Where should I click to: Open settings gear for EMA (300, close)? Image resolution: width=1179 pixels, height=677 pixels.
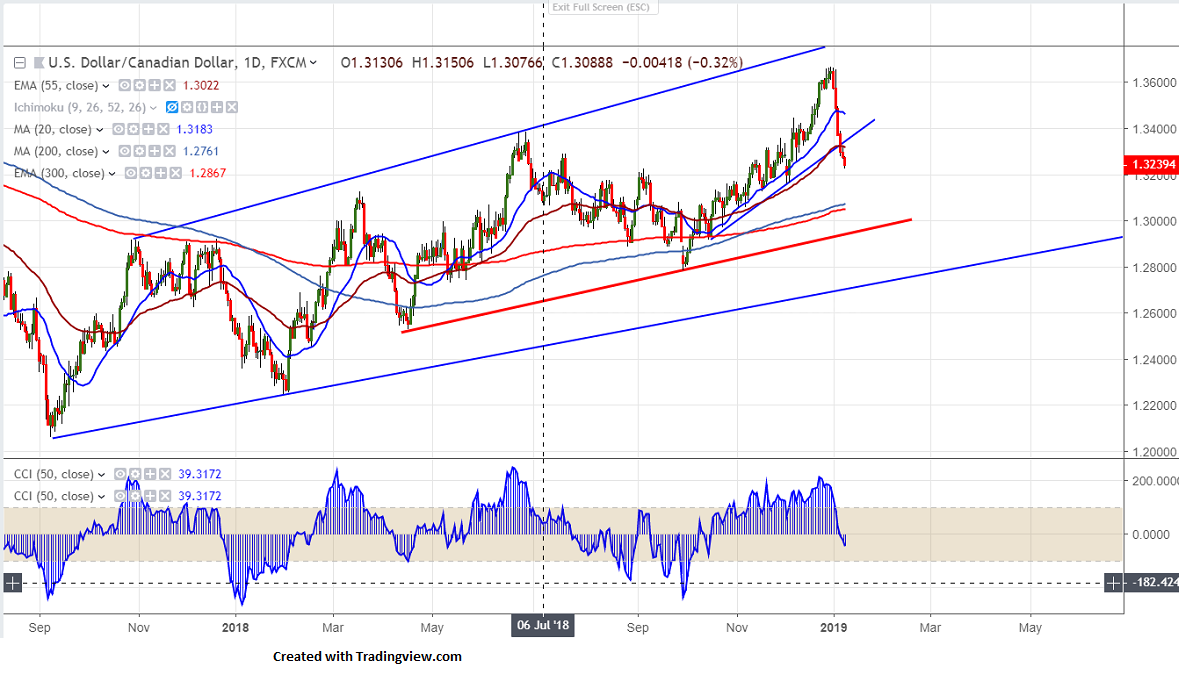pyautogui.click(x=146, y=173)
